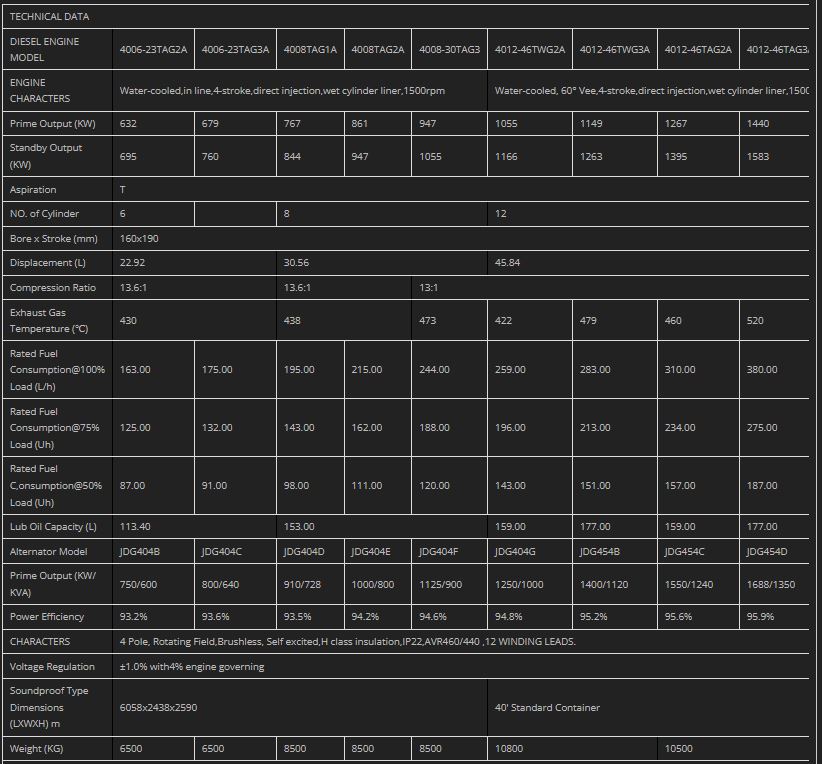
Task: Click the 1583 standby output value
Action: (761, 156)
